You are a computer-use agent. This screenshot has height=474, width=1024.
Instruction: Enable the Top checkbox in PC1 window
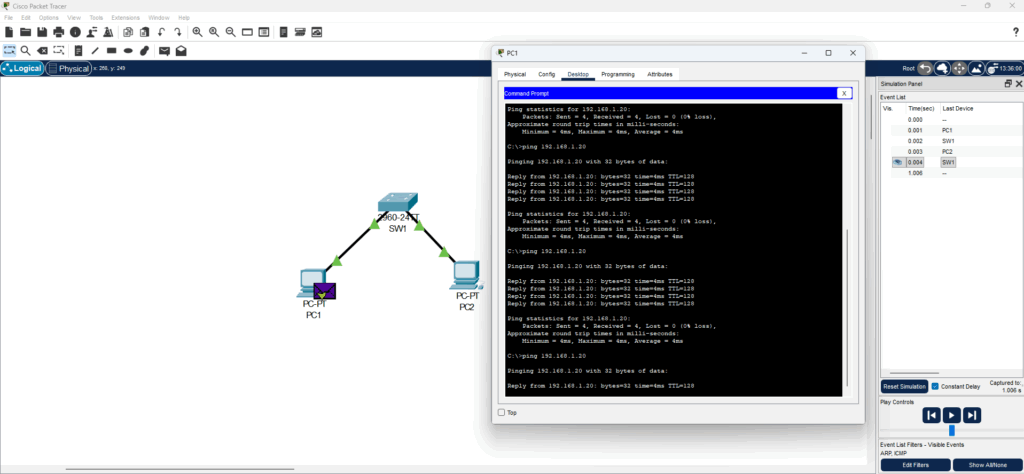[x=501, y=412]
